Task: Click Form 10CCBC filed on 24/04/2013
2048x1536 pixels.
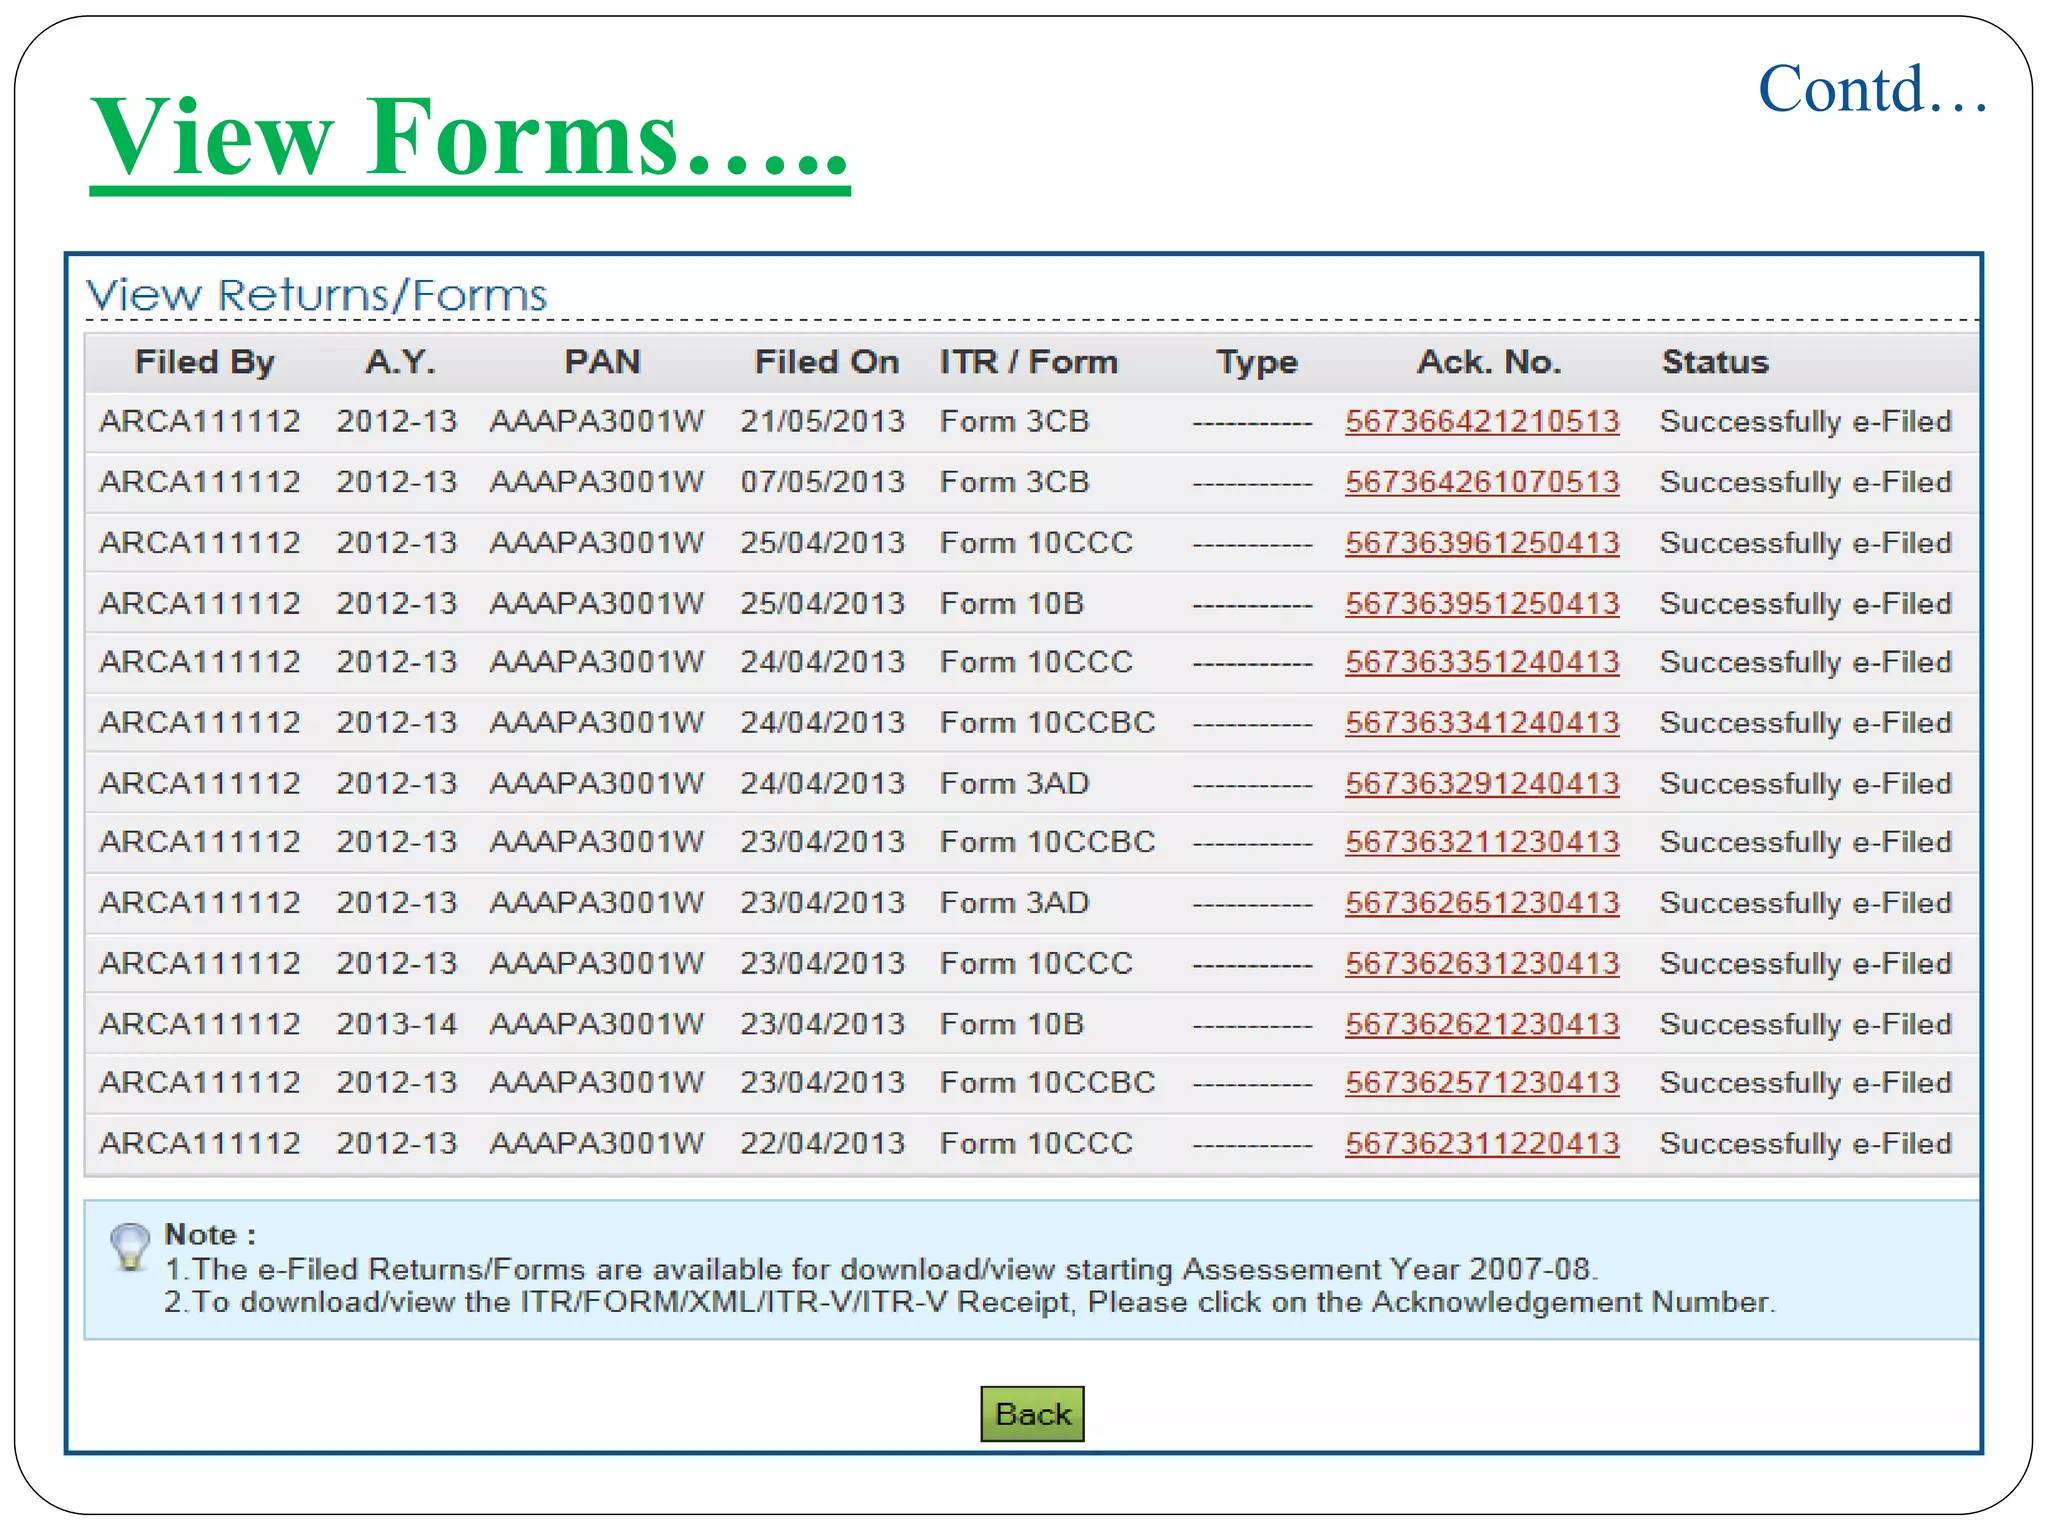Action: (1047, 723)
